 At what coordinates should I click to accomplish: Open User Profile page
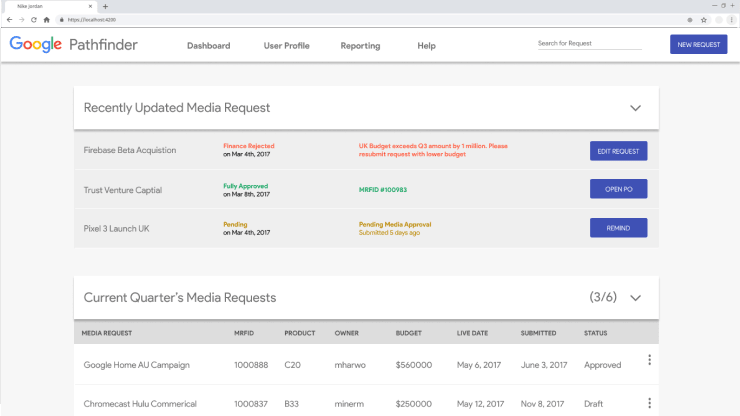tap(286, 46)
